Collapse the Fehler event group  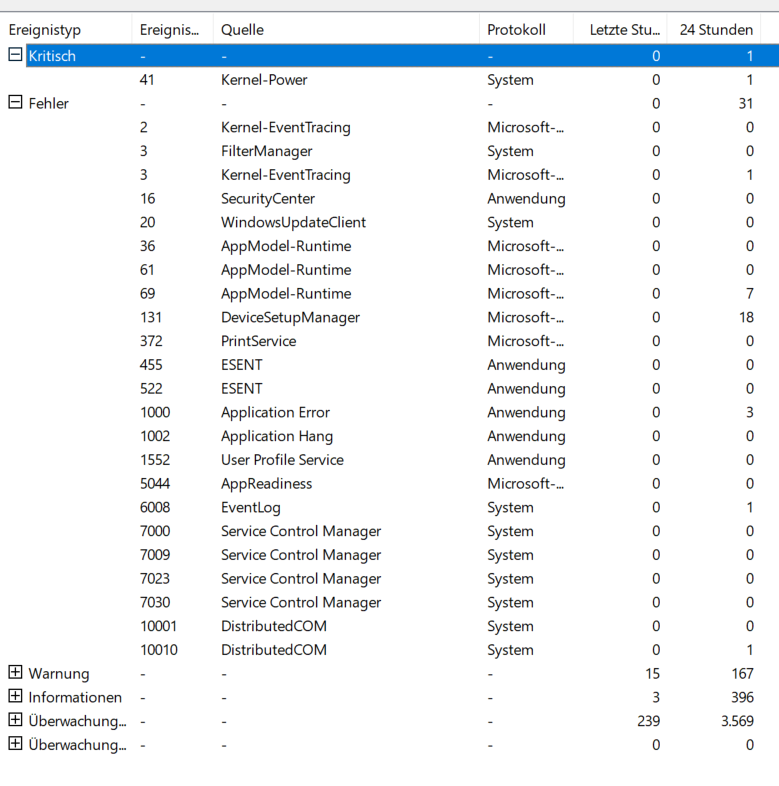pyautogui.click(x=16, y=102)
